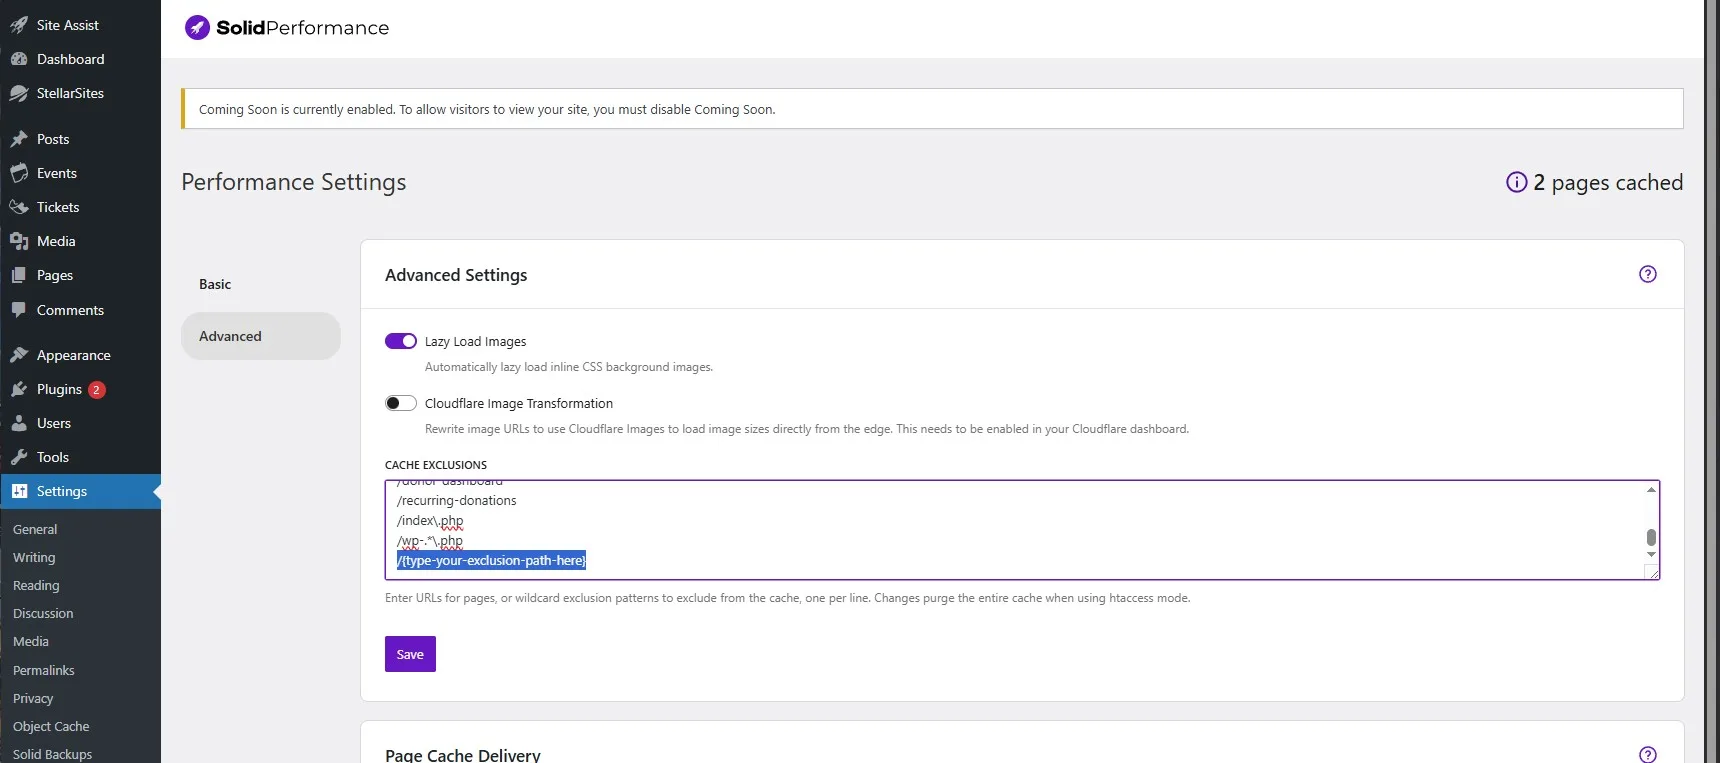This screenshot has width=1720, height=763.
Task: Click the textarea scrollbar down arrow
Action: (1651, 554)
